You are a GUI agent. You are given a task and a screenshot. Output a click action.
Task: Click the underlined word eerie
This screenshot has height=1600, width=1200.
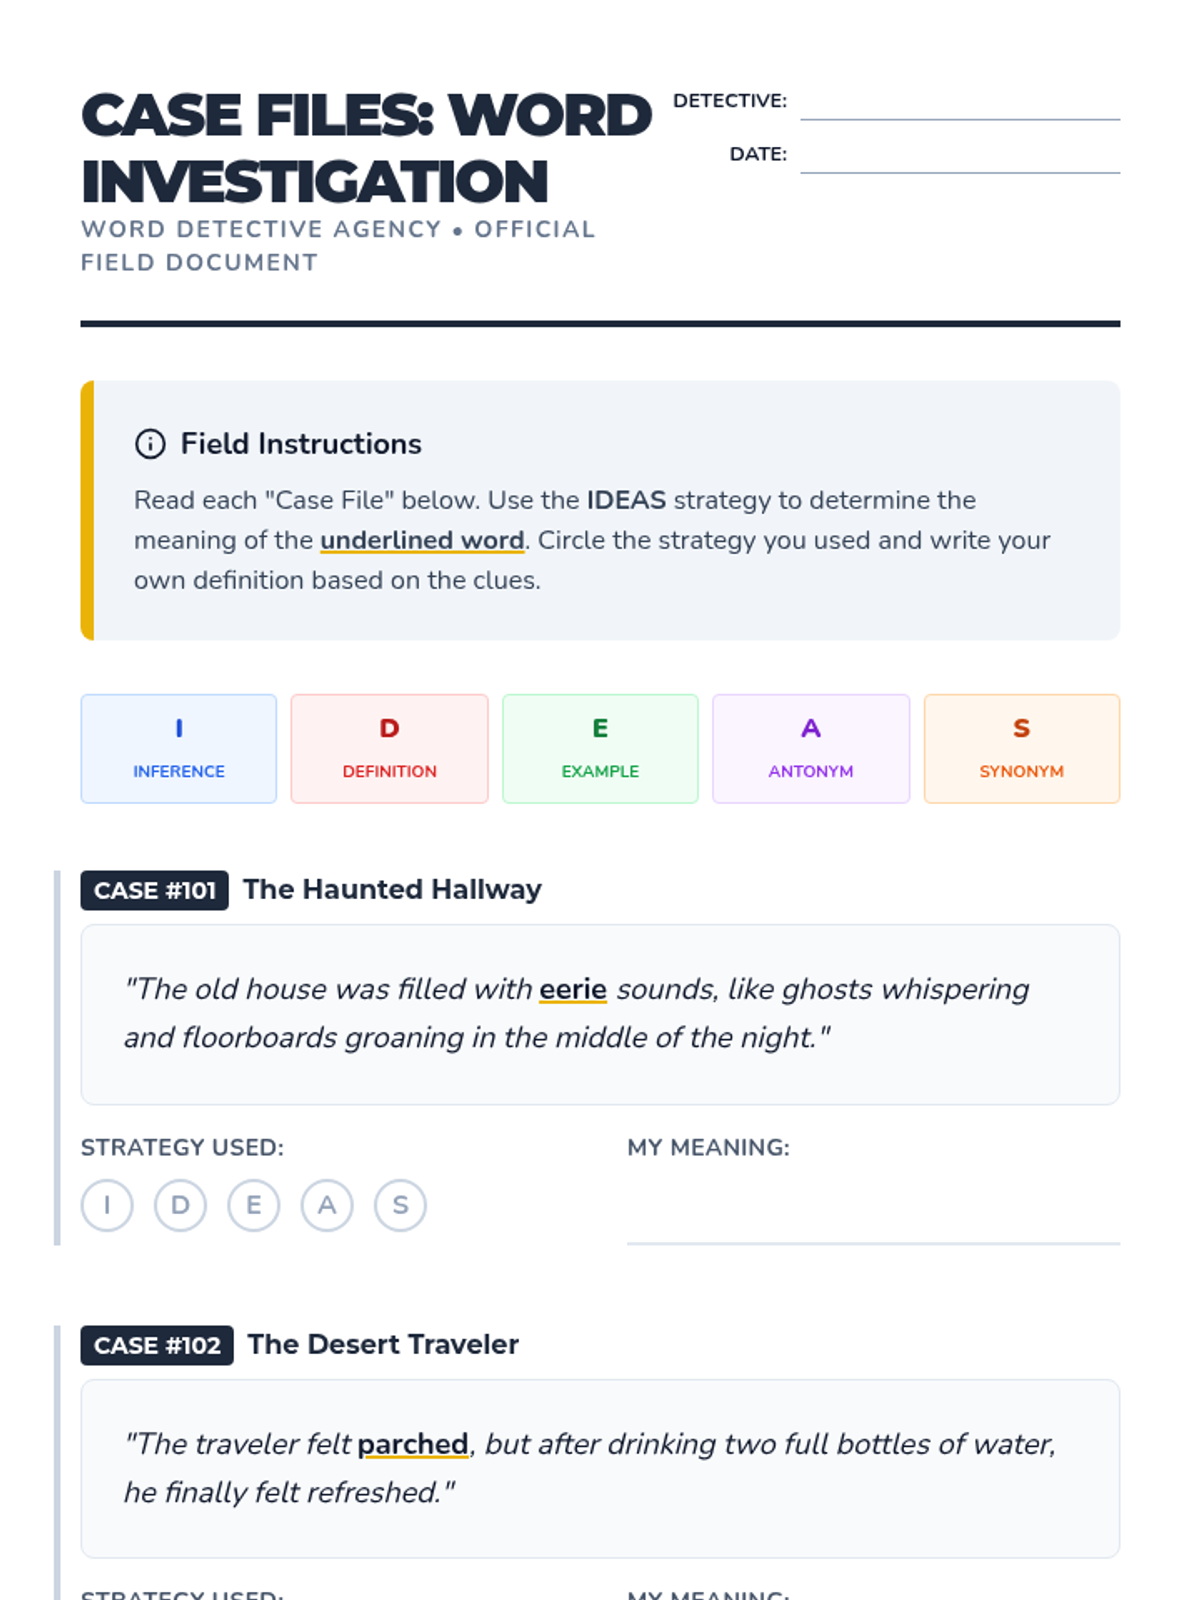[573, 989]
